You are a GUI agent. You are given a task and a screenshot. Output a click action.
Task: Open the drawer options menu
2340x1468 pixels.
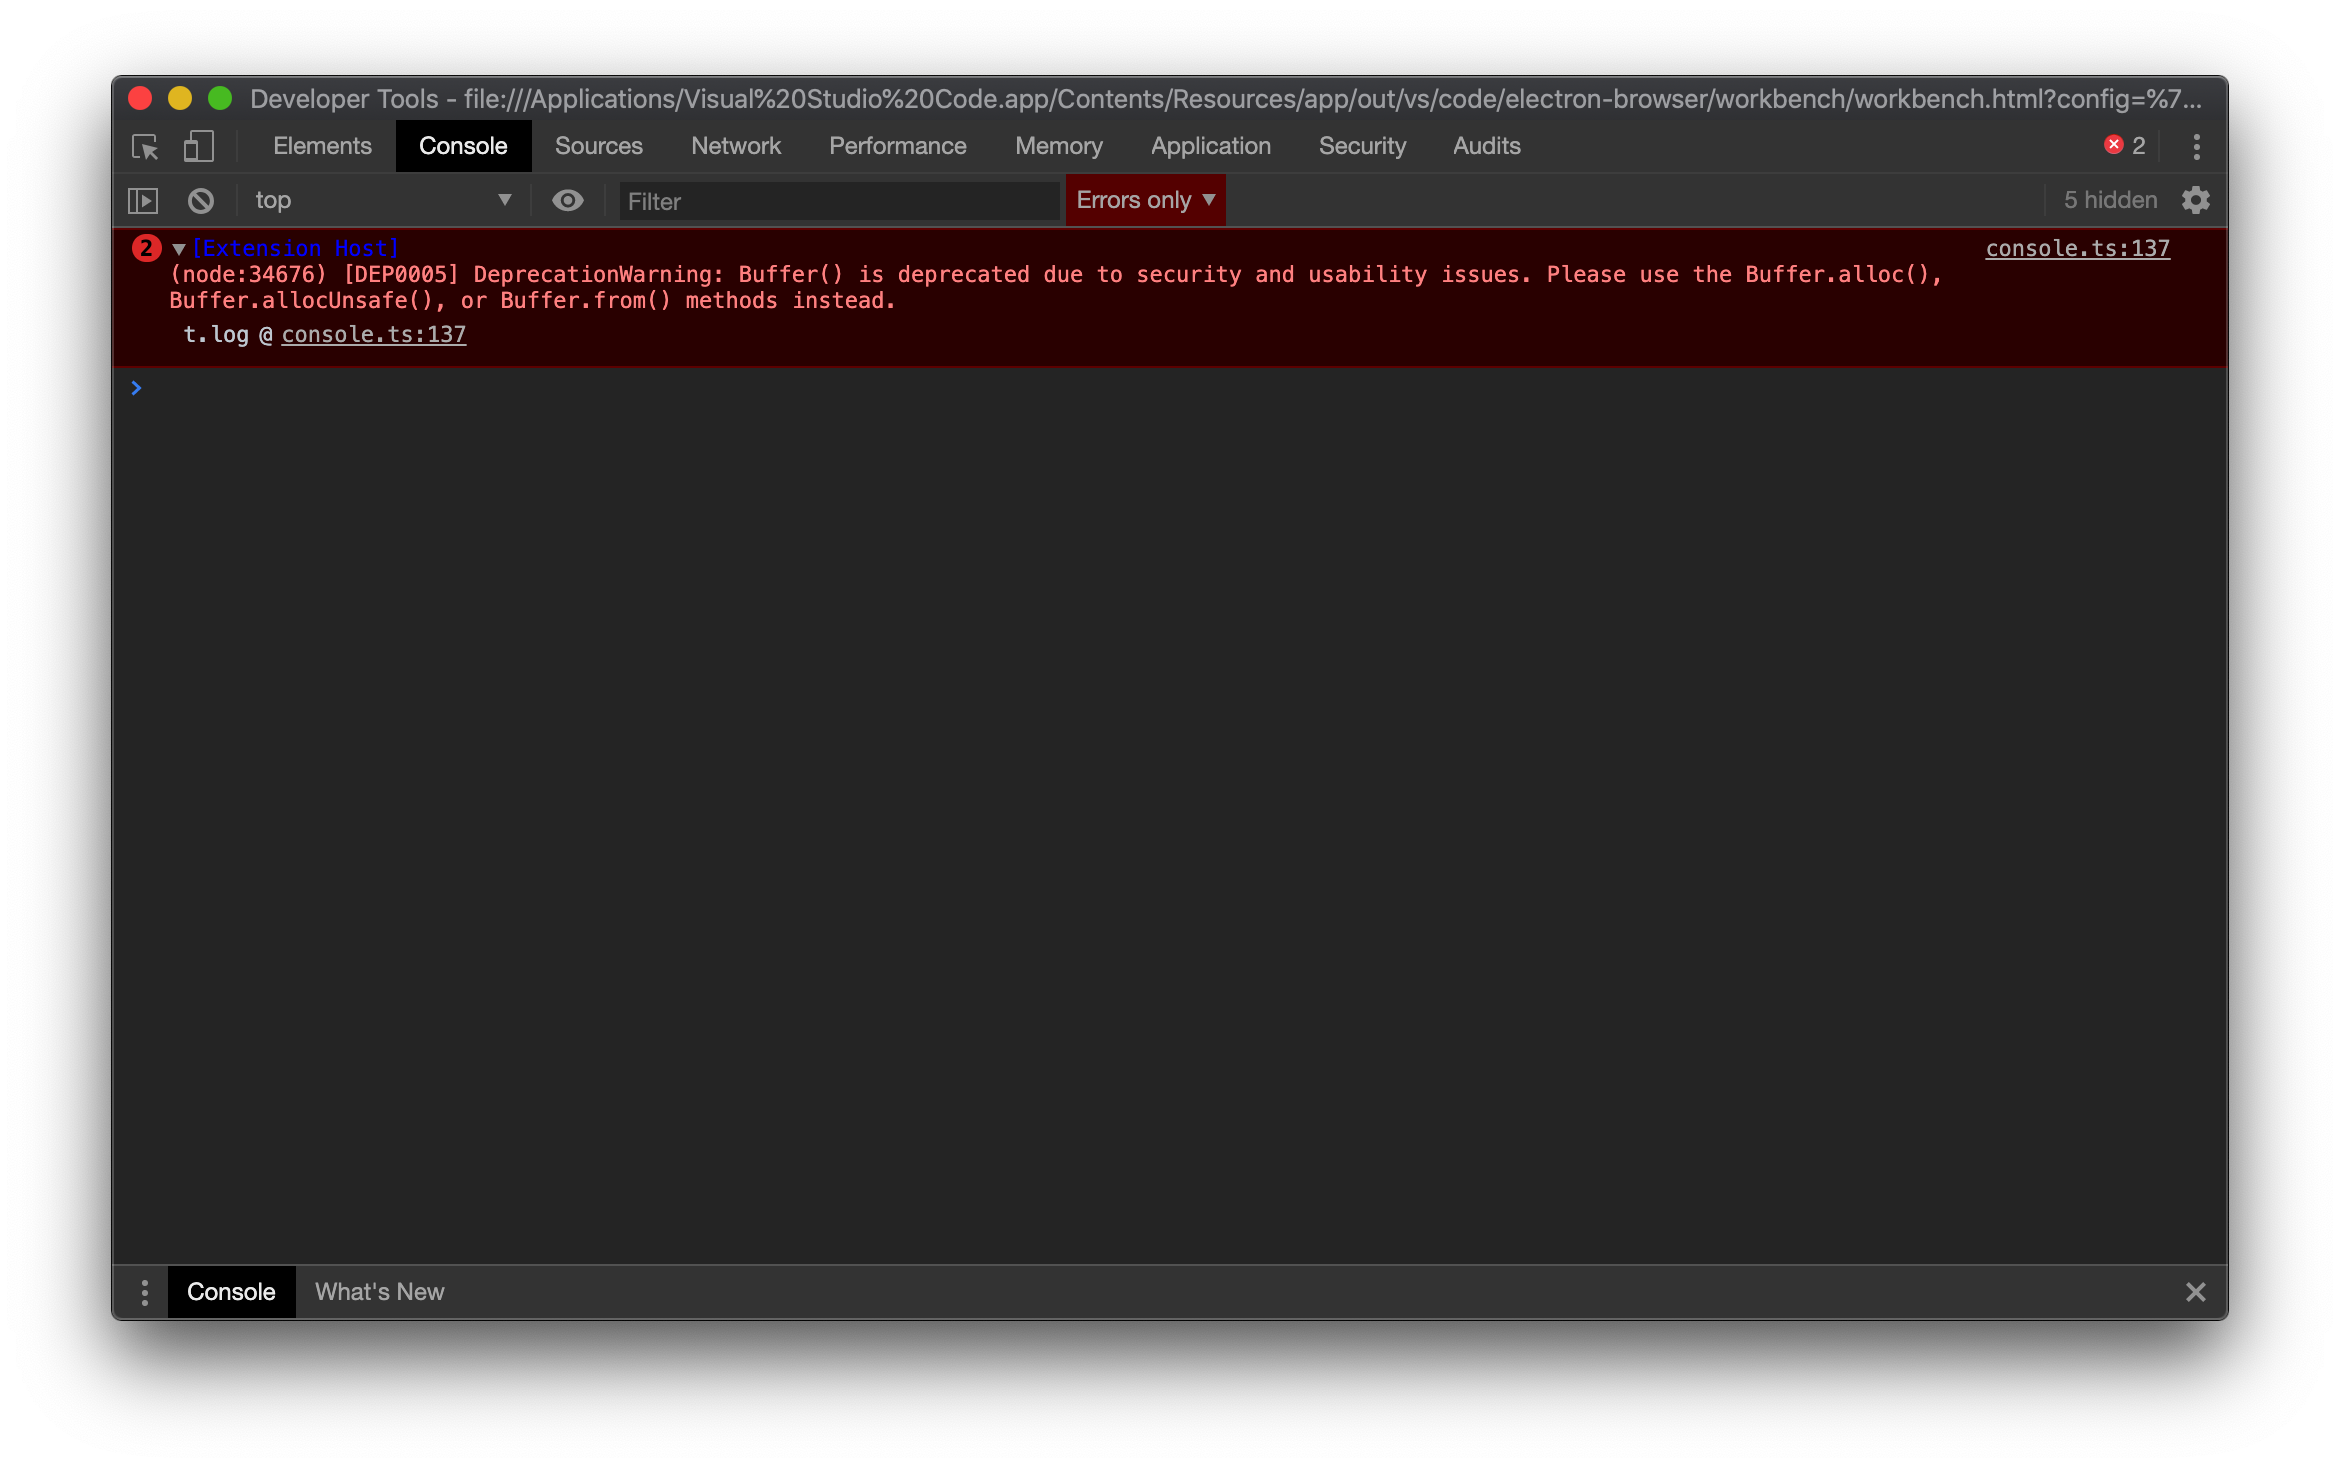[x=144, y=1291]
